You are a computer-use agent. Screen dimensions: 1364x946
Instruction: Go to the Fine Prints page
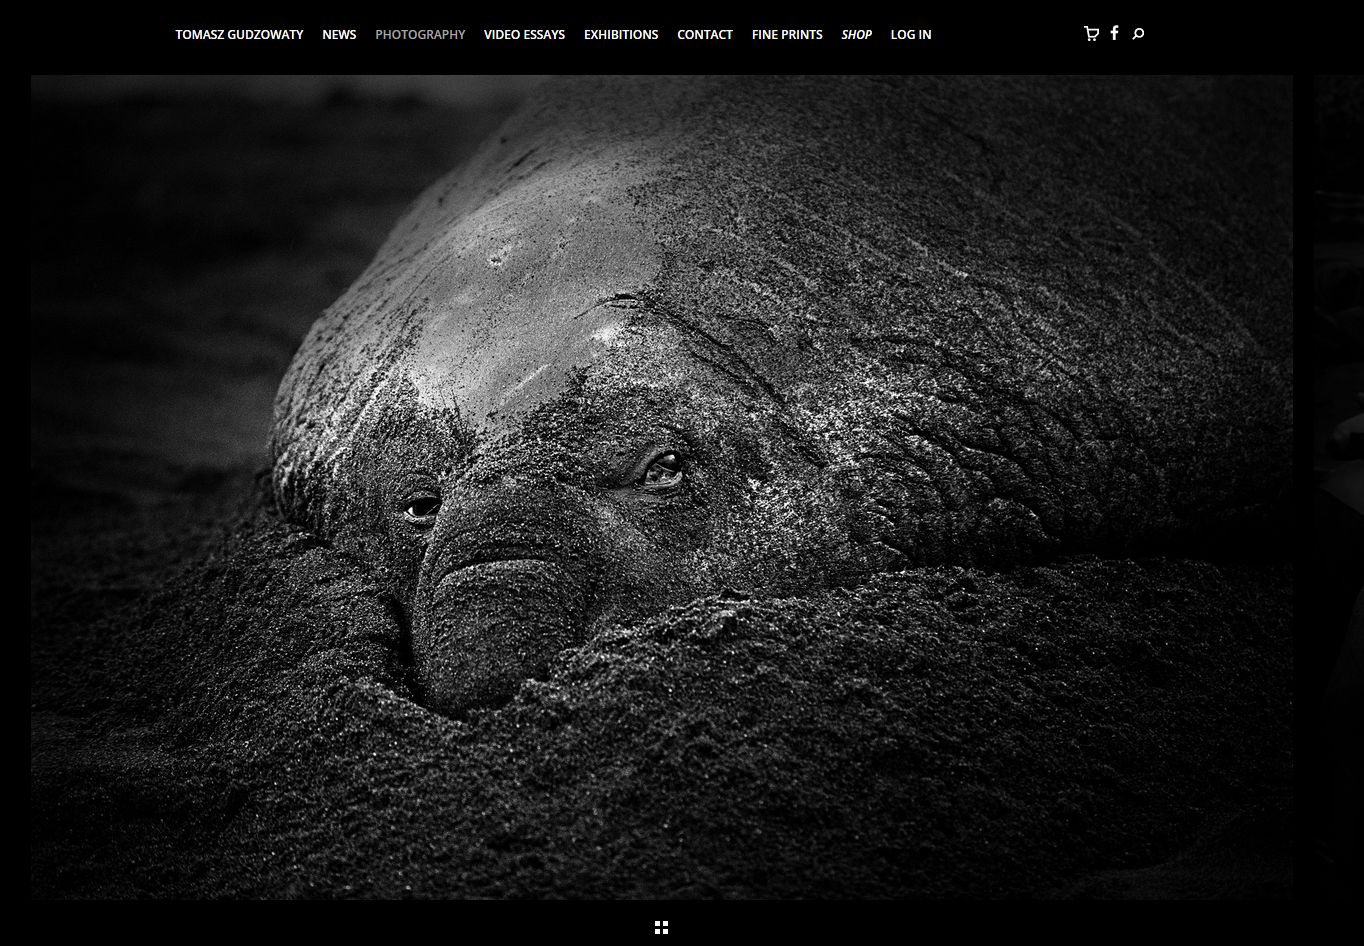tap(787, 34)
